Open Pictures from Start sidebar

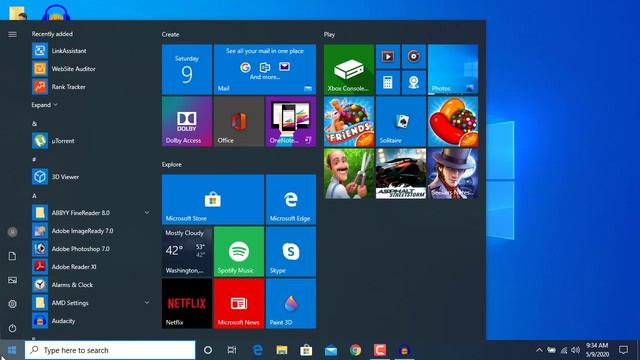[12, 280]
